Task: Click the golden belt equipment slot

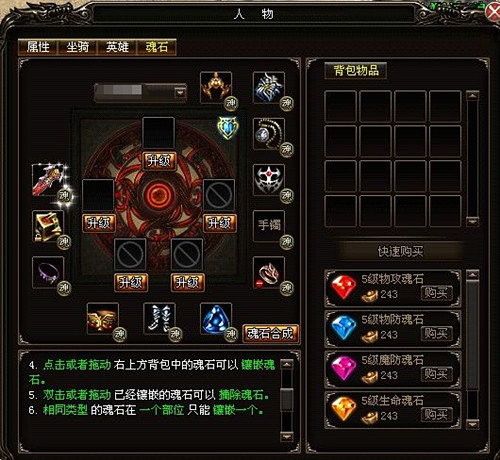Action: tap(103, 318)
